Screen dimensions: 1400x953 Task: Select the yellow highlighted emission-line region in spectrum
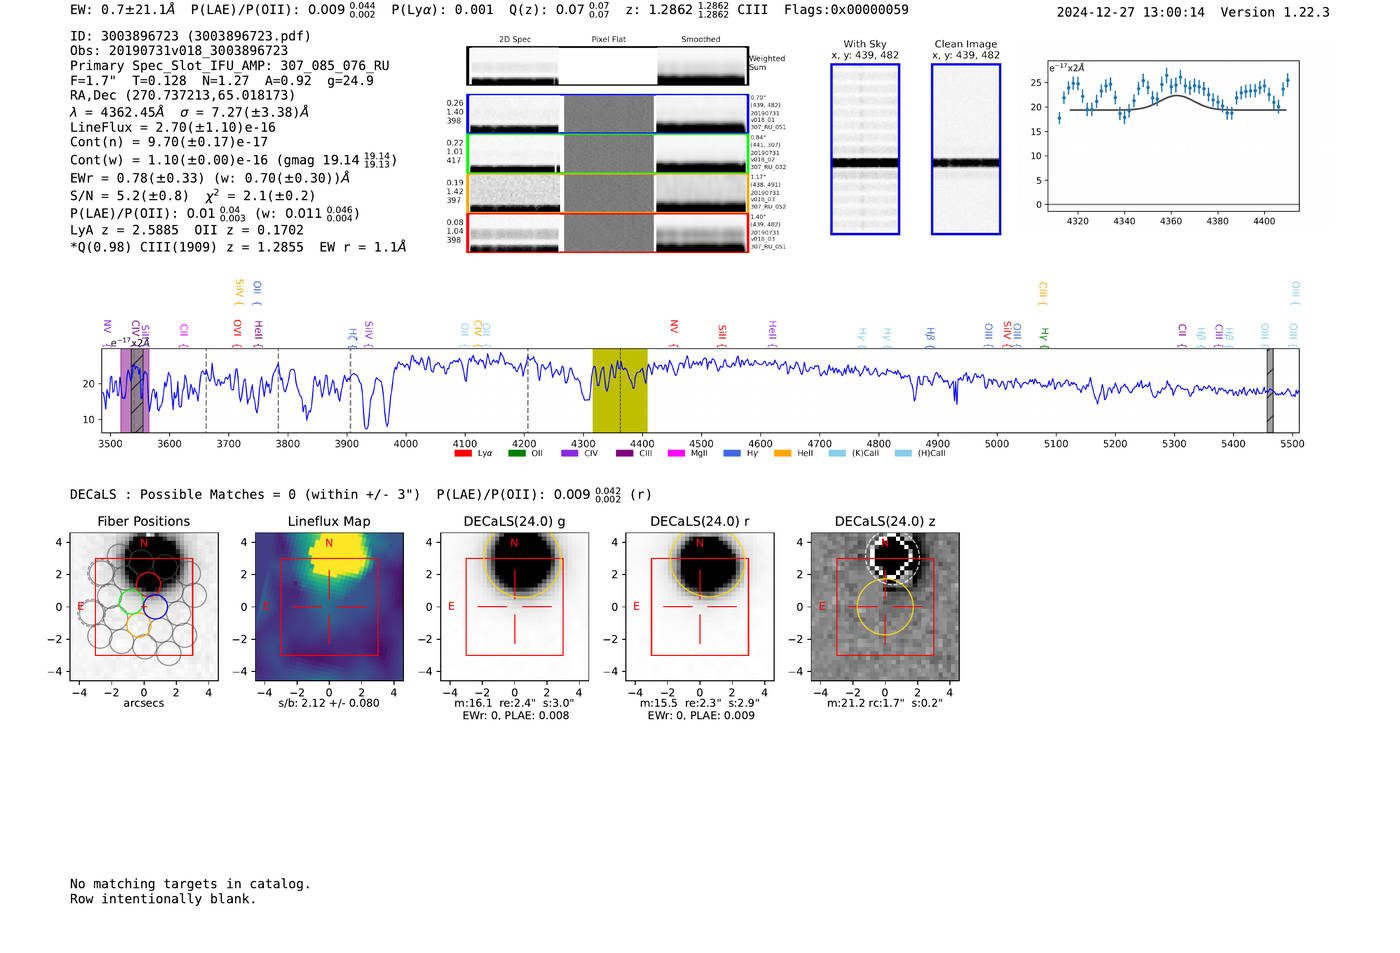(x=620, y=390)
